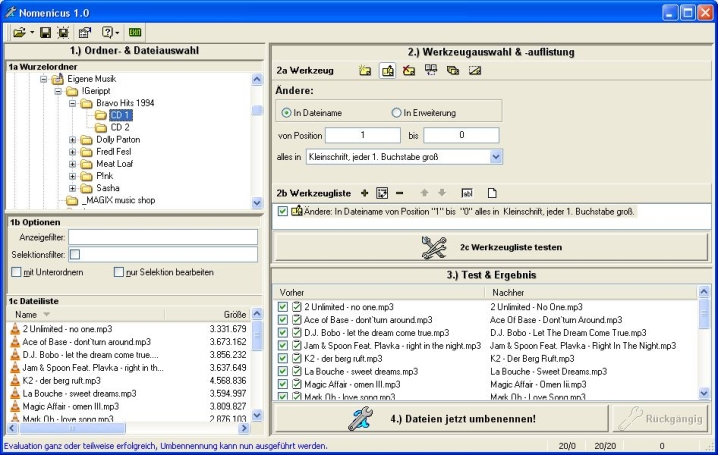Click '4.) Dateien jetzt umbenennen!' button
The height and width of the screenshot is (455, 718).
pos(439,418)
